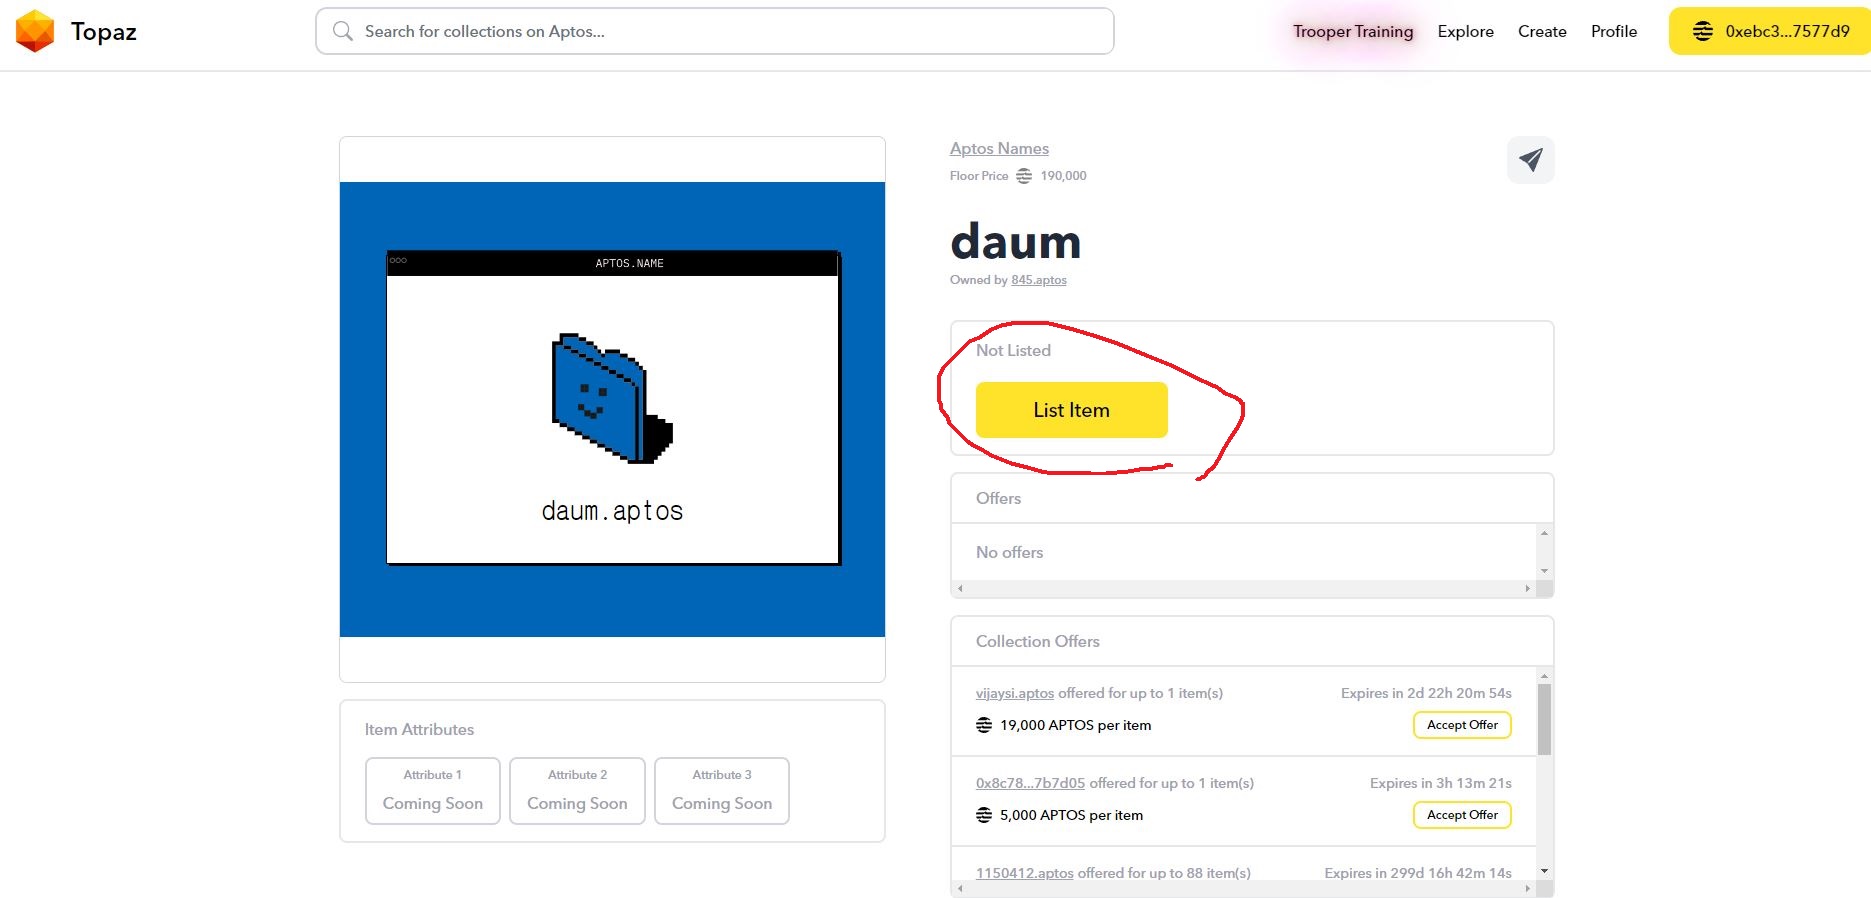Click the 'Not Listed' status text
This screenshot has width=1871, height=898.
click(x=1013, y=350)
